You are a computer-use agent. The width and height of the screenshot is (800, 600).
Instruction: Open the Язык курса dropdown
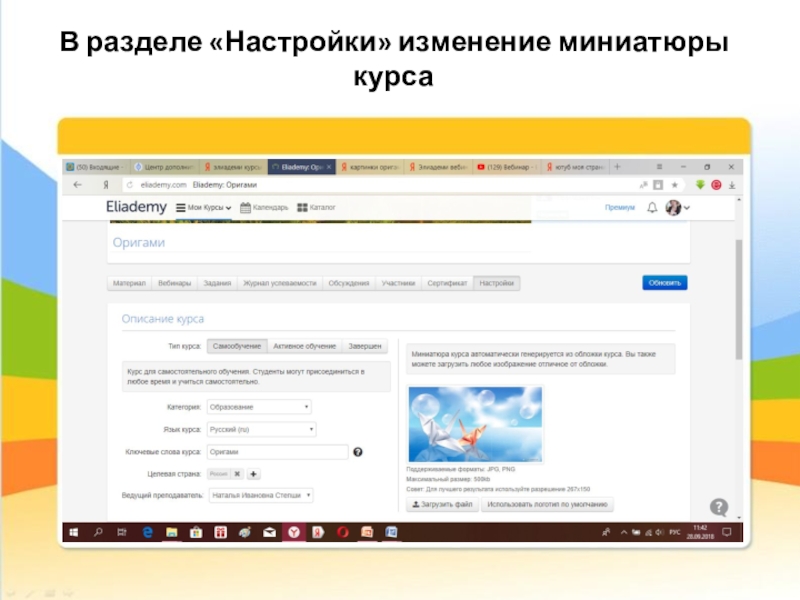tap(261, 430)
